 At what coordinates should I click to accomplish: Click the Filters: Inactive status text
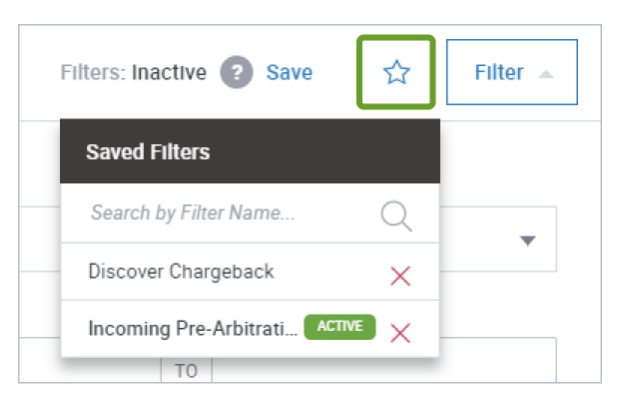[132, 73]
